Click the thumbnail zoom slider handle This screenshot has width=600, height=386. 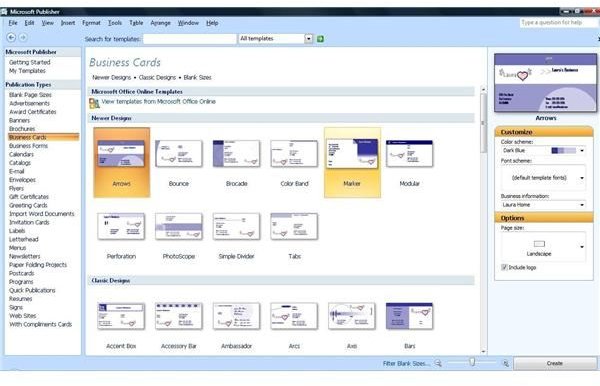click(472, 362)
